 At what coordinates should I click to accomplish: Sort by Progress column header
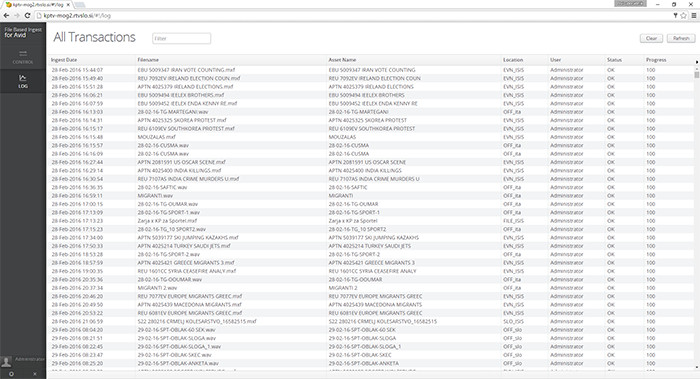coord(656,60)
